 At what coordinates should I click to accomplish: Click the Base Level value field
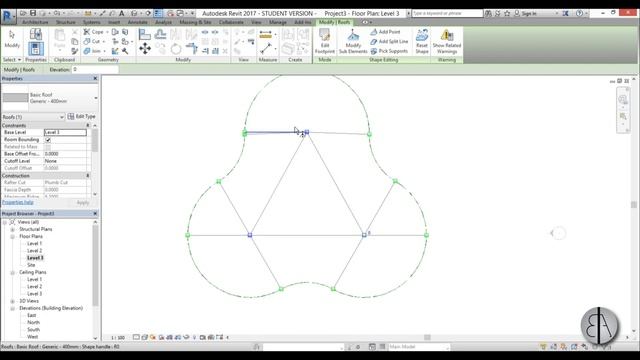pyautogui.click(x=65, y=132)
